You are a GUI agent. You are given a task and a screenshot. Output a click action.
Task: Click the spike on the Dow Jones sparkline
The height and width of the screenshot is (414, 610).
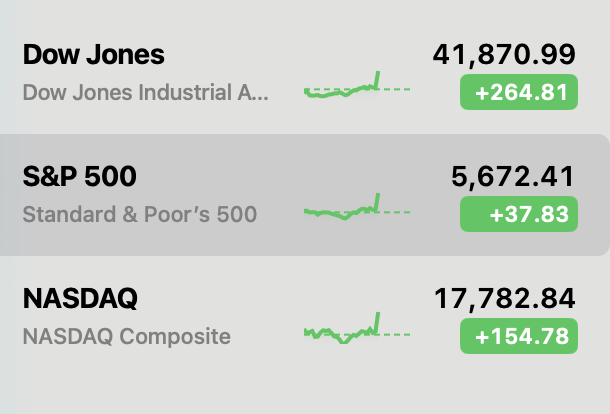(378, 77)
